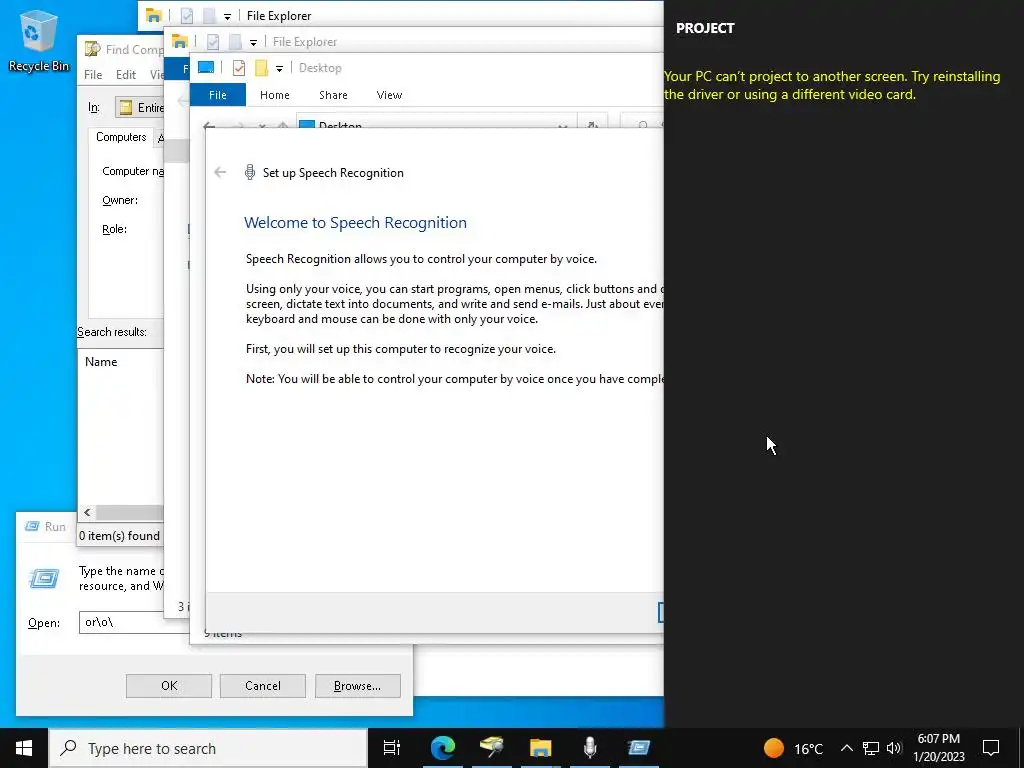Open Quick Access dropdown in middle File Explorer
The width and height of the screenshot is (1024, 768).
click(x=253, y=42)
